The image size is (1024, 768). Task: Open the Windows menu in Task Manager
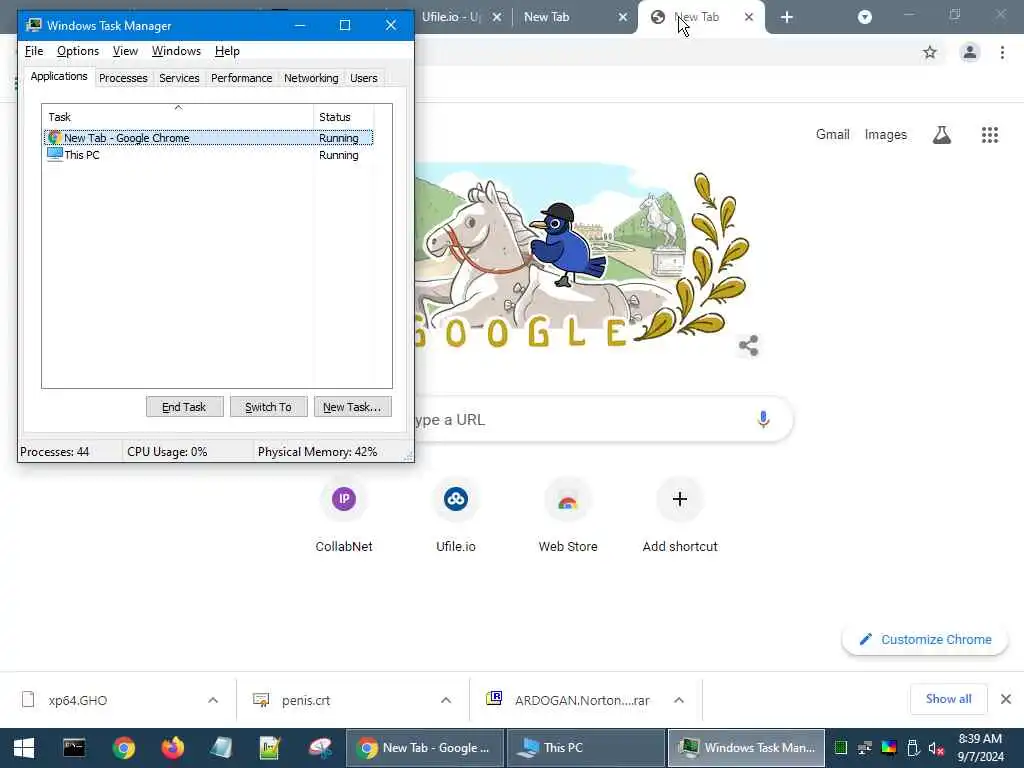coord(176,51)
